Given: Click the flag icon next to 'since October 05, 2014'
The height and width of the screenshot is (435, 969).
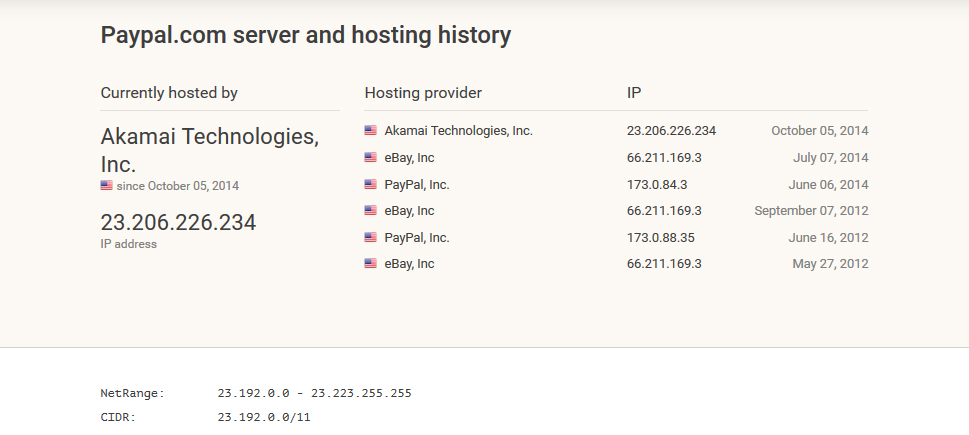Looking at the screenshot, I should click(x=106, y=185).
